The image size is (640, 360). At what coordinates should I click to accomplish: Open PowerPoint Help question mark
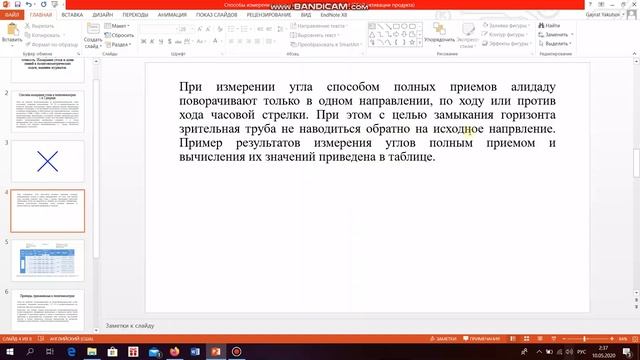tap(590, 4)
